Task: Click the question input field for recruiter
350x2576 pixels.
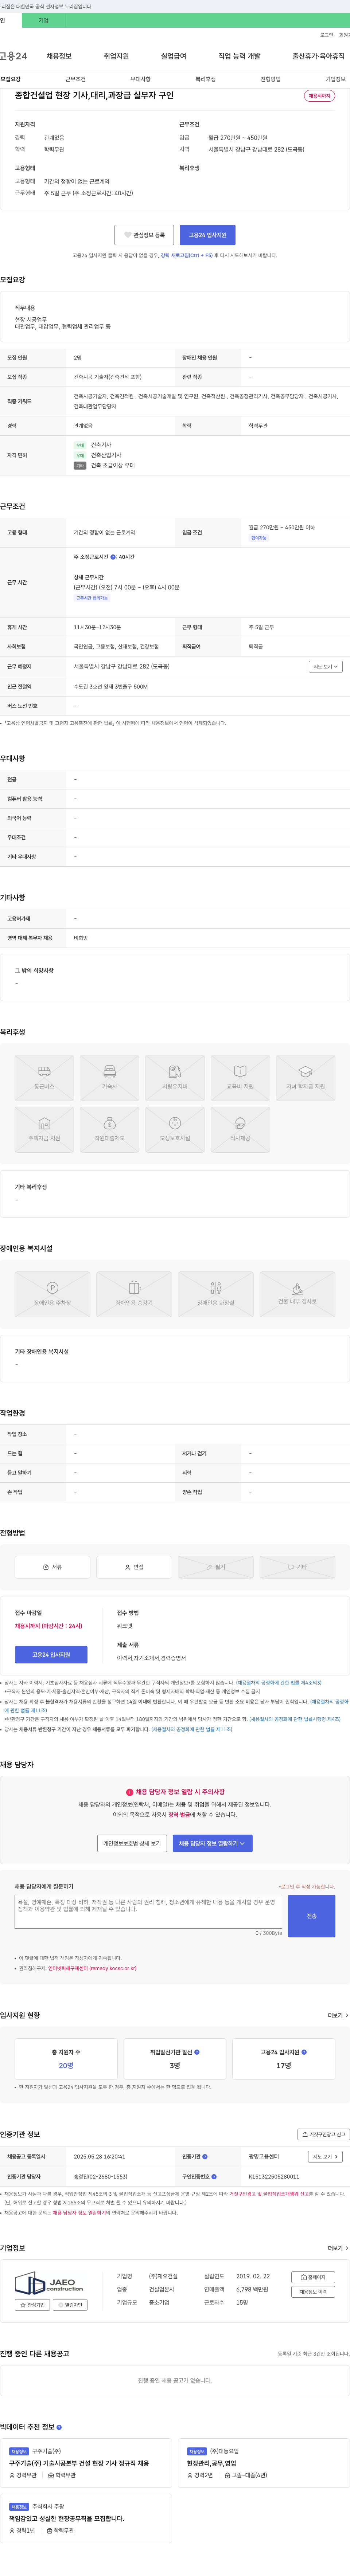Action: (148, 1912)
